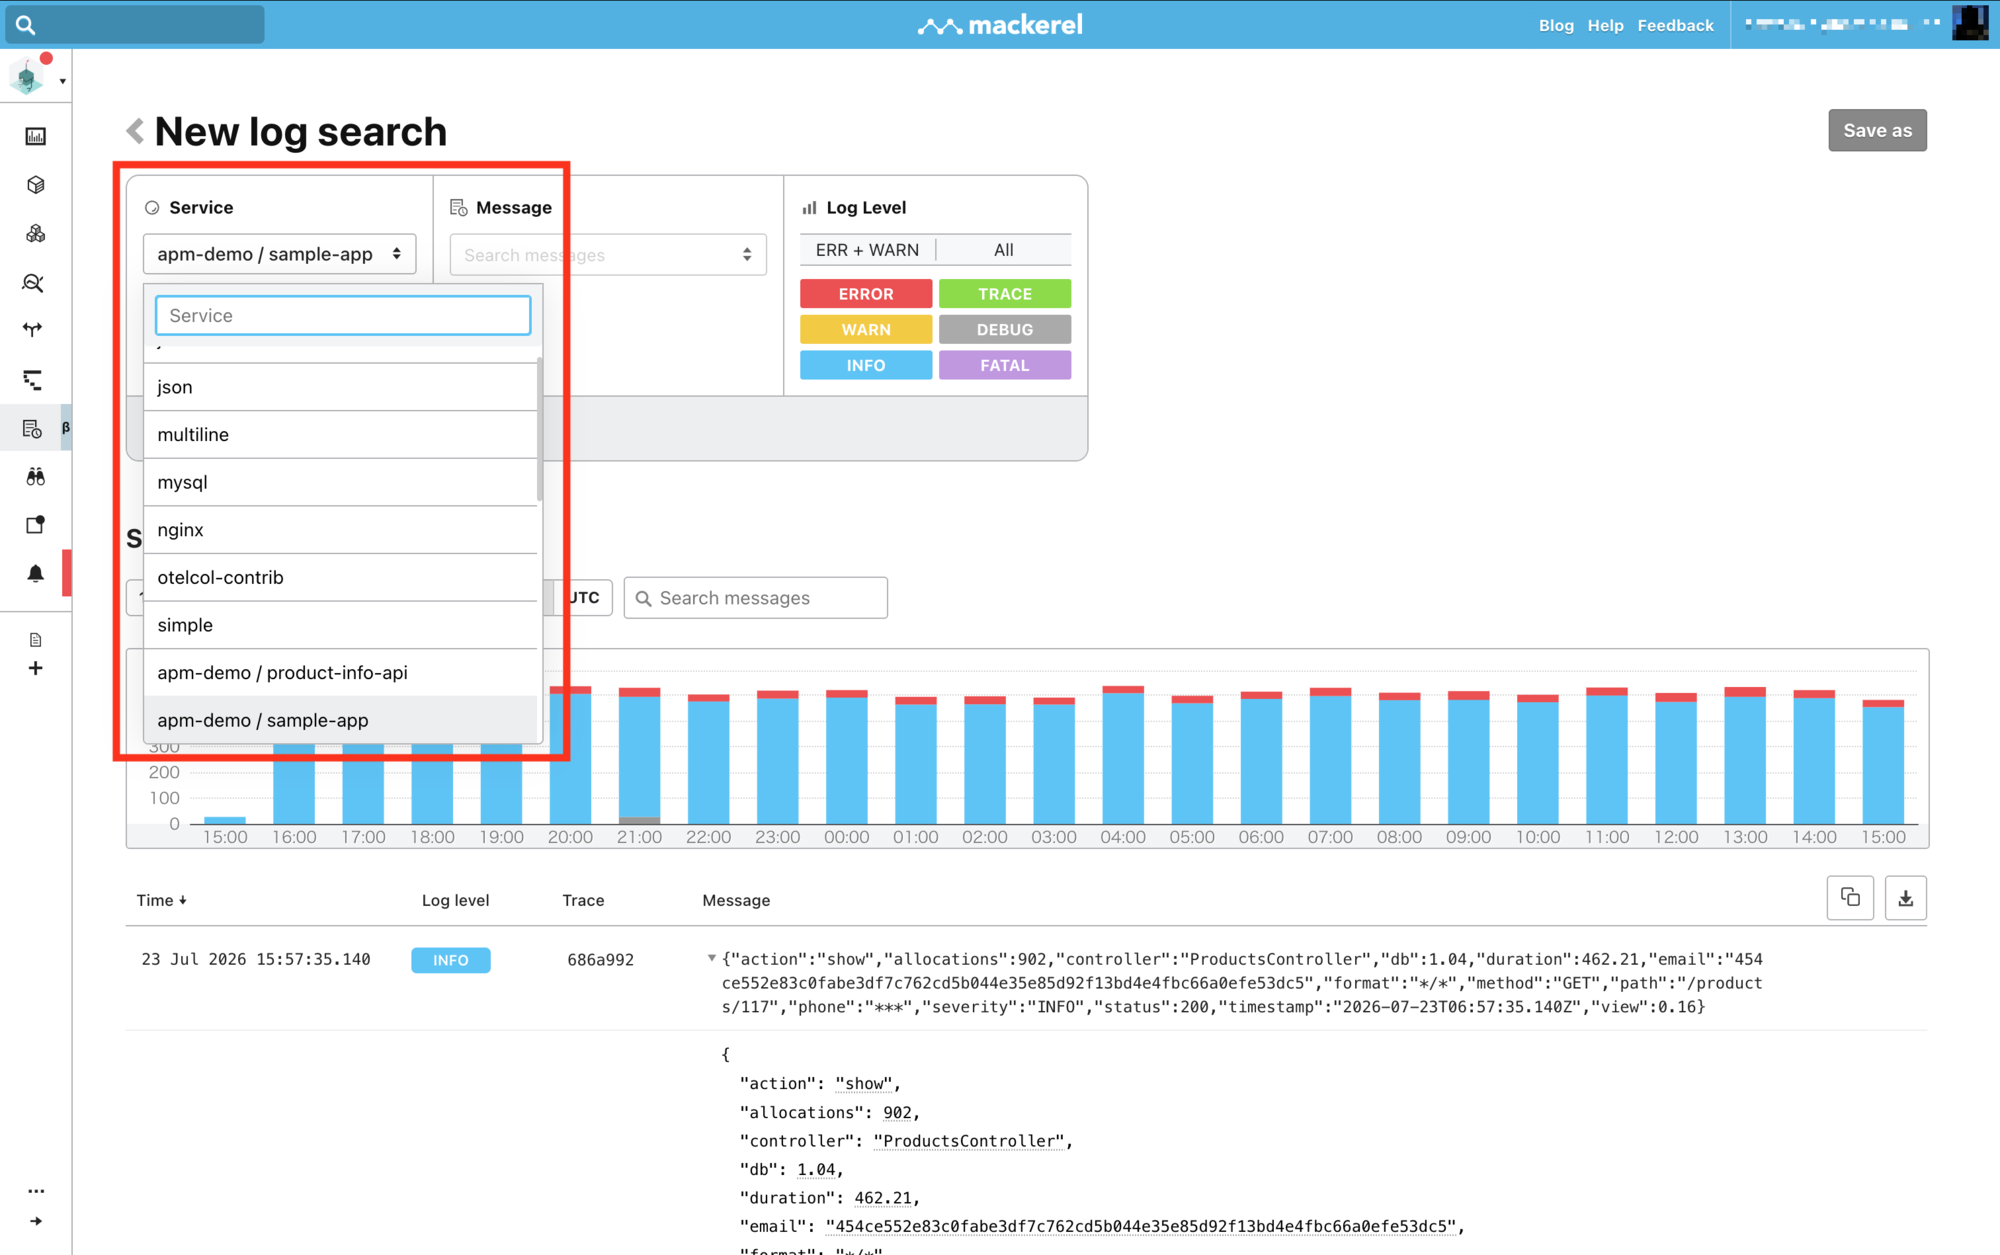Expand the sidebar with the arrow icon
This screenshot has width=2000, height=1255.
tap(37, 1221)
